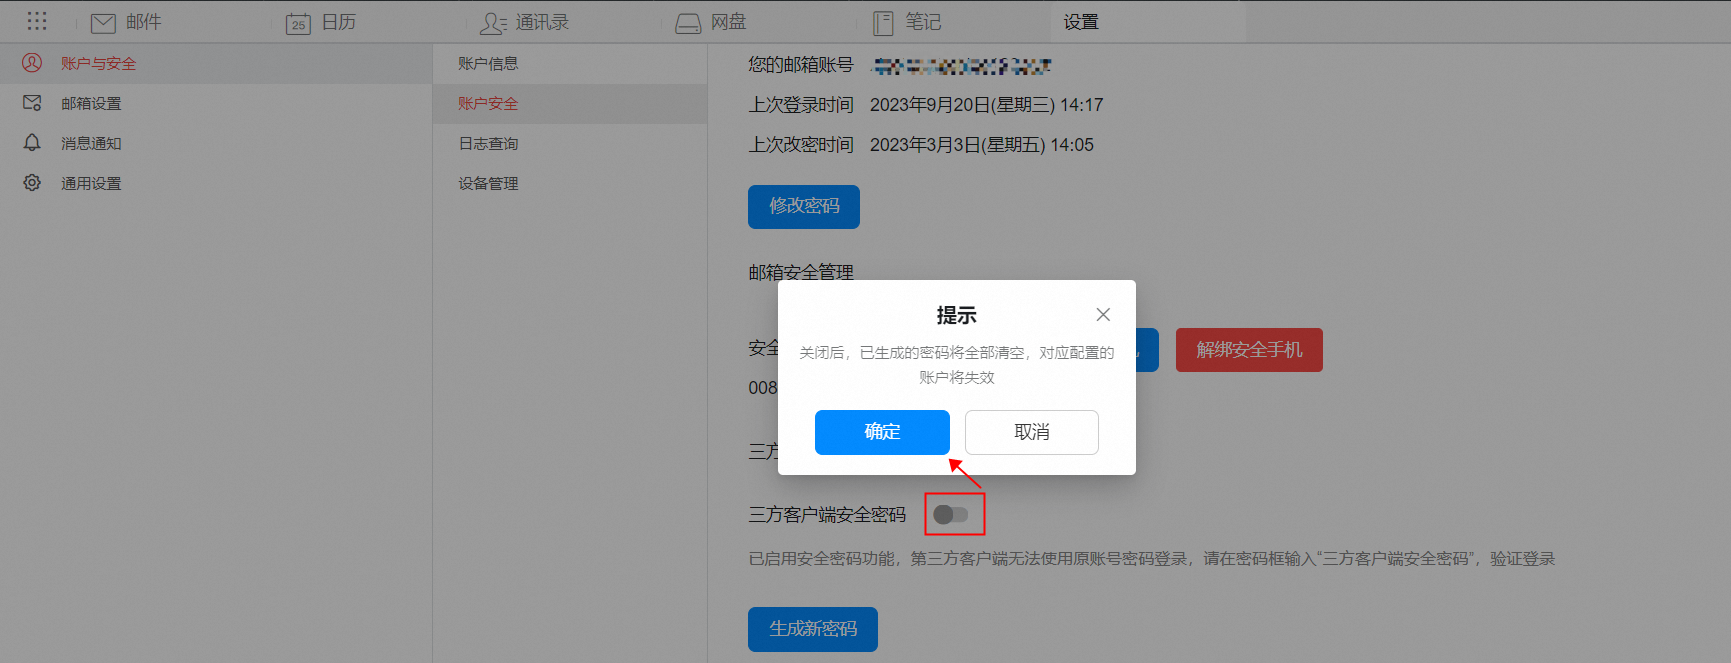Open the Net Disk drive icon
The height and width of the screenshot is (663, 1731).
coord(688,23)
